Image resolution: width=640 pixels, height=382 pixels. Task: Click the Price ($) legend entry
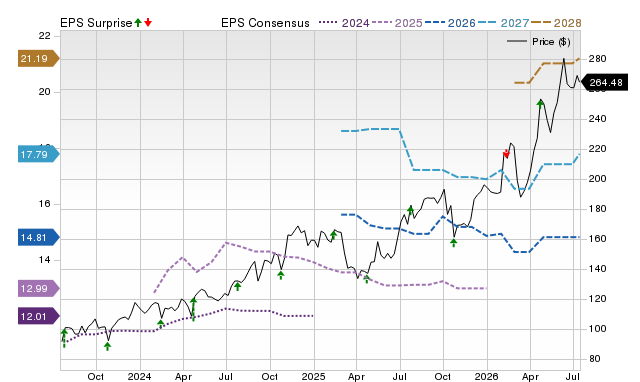pos(539,42)
